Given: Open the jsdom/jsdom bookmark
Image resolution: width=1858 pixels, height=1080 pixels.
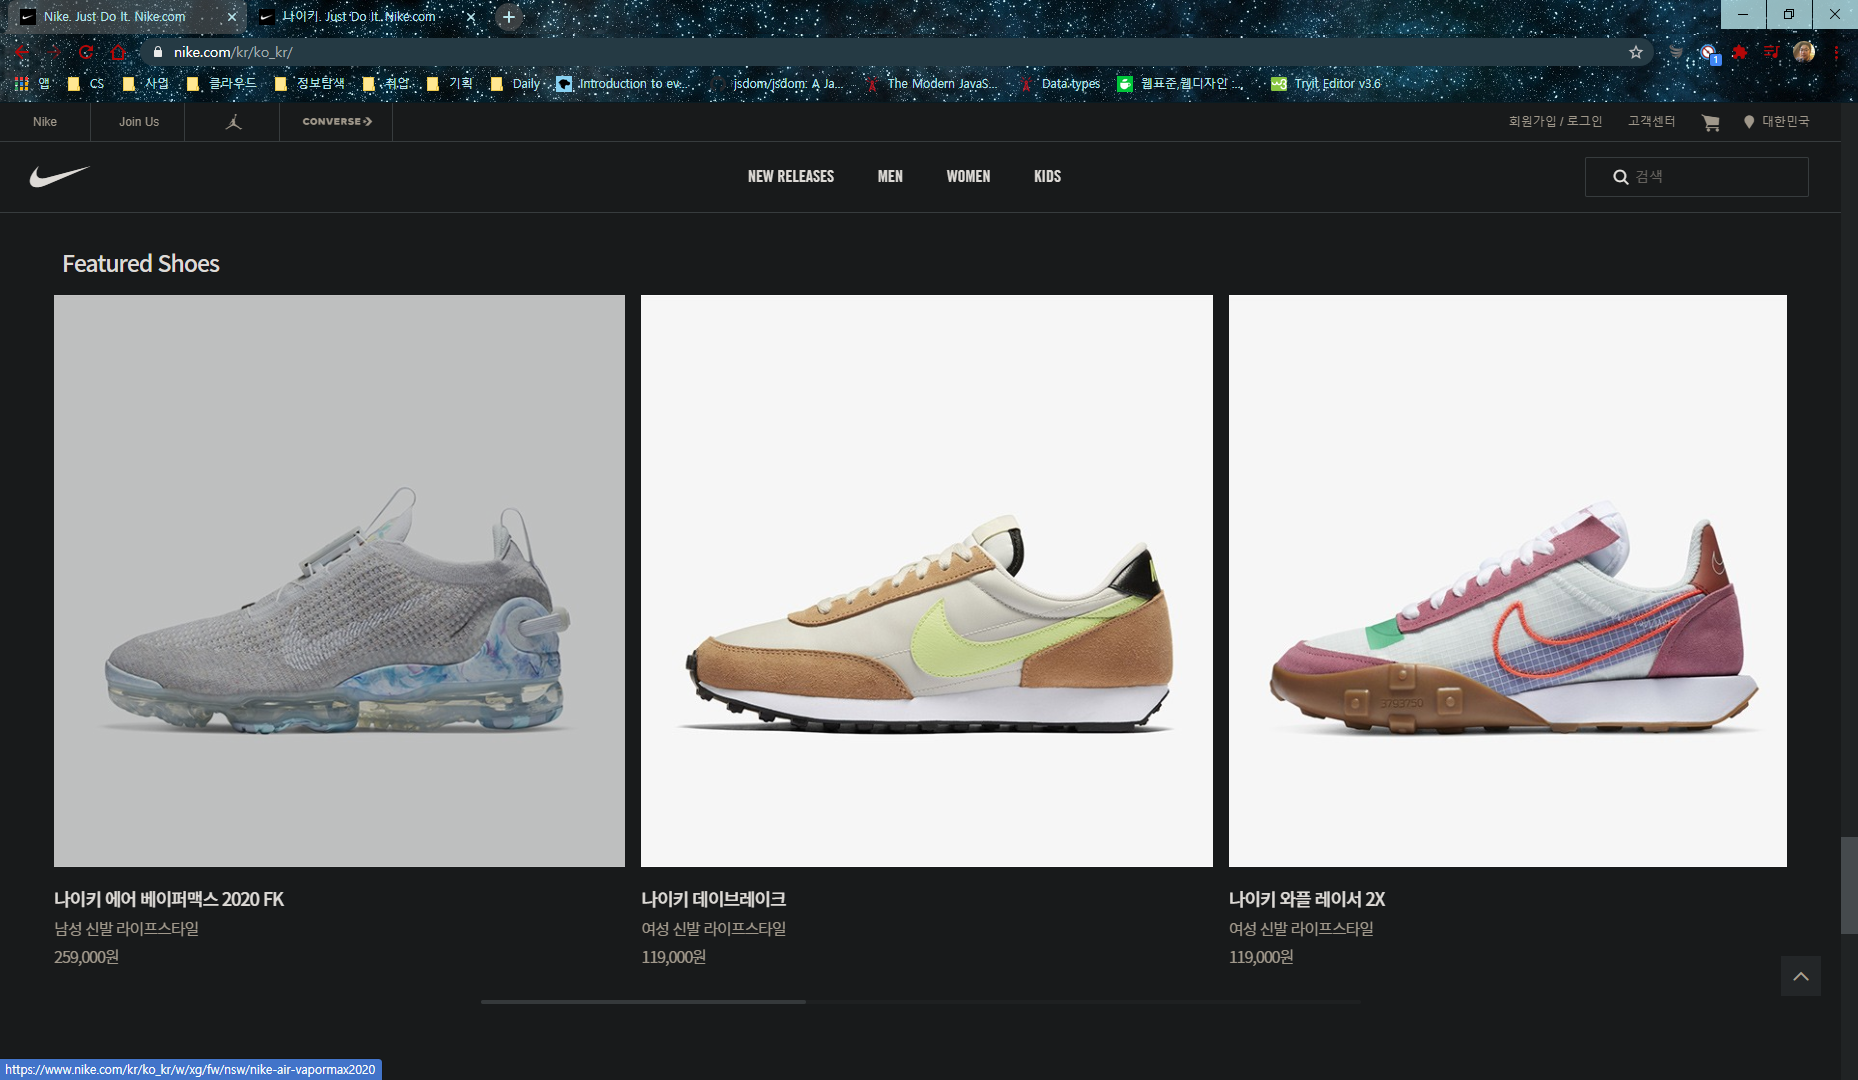Looking at the screenshot, I should pos(777,84).
